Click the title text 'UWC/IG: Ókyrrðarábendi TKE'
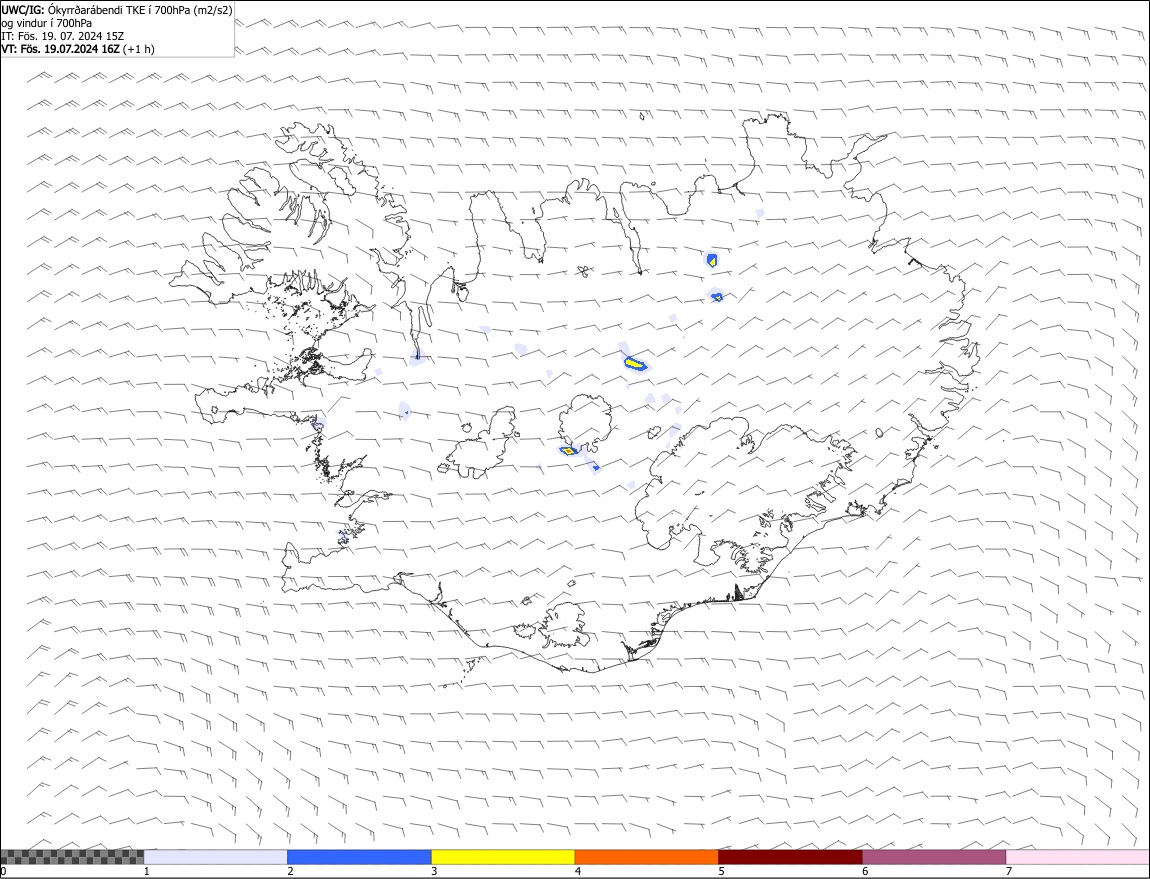The image size is (1150, 879). (x=73, y=10)
